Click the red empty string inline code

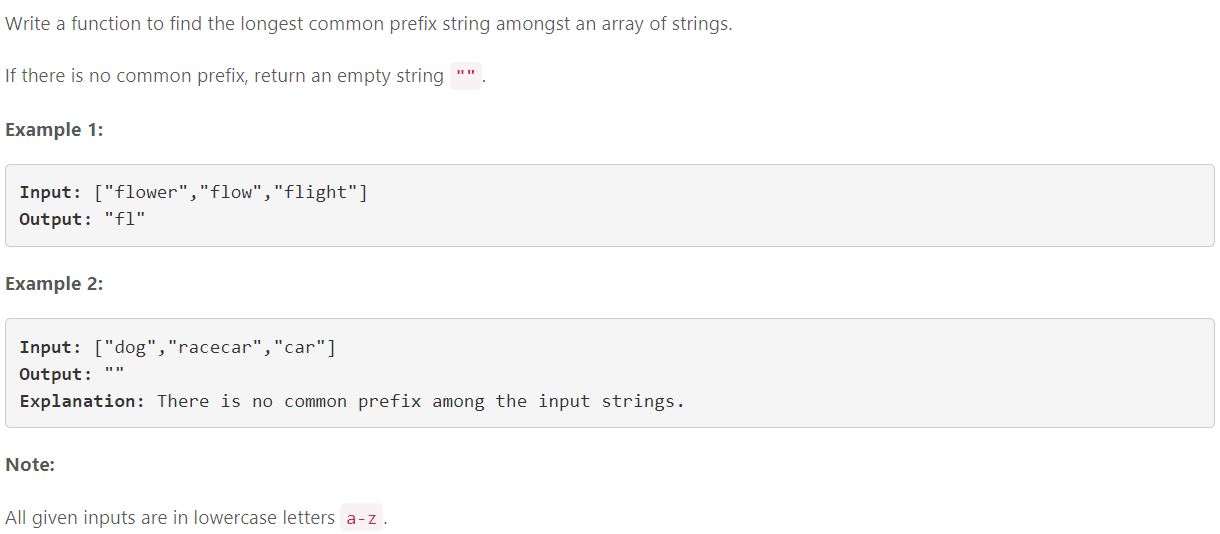[466, 76]
